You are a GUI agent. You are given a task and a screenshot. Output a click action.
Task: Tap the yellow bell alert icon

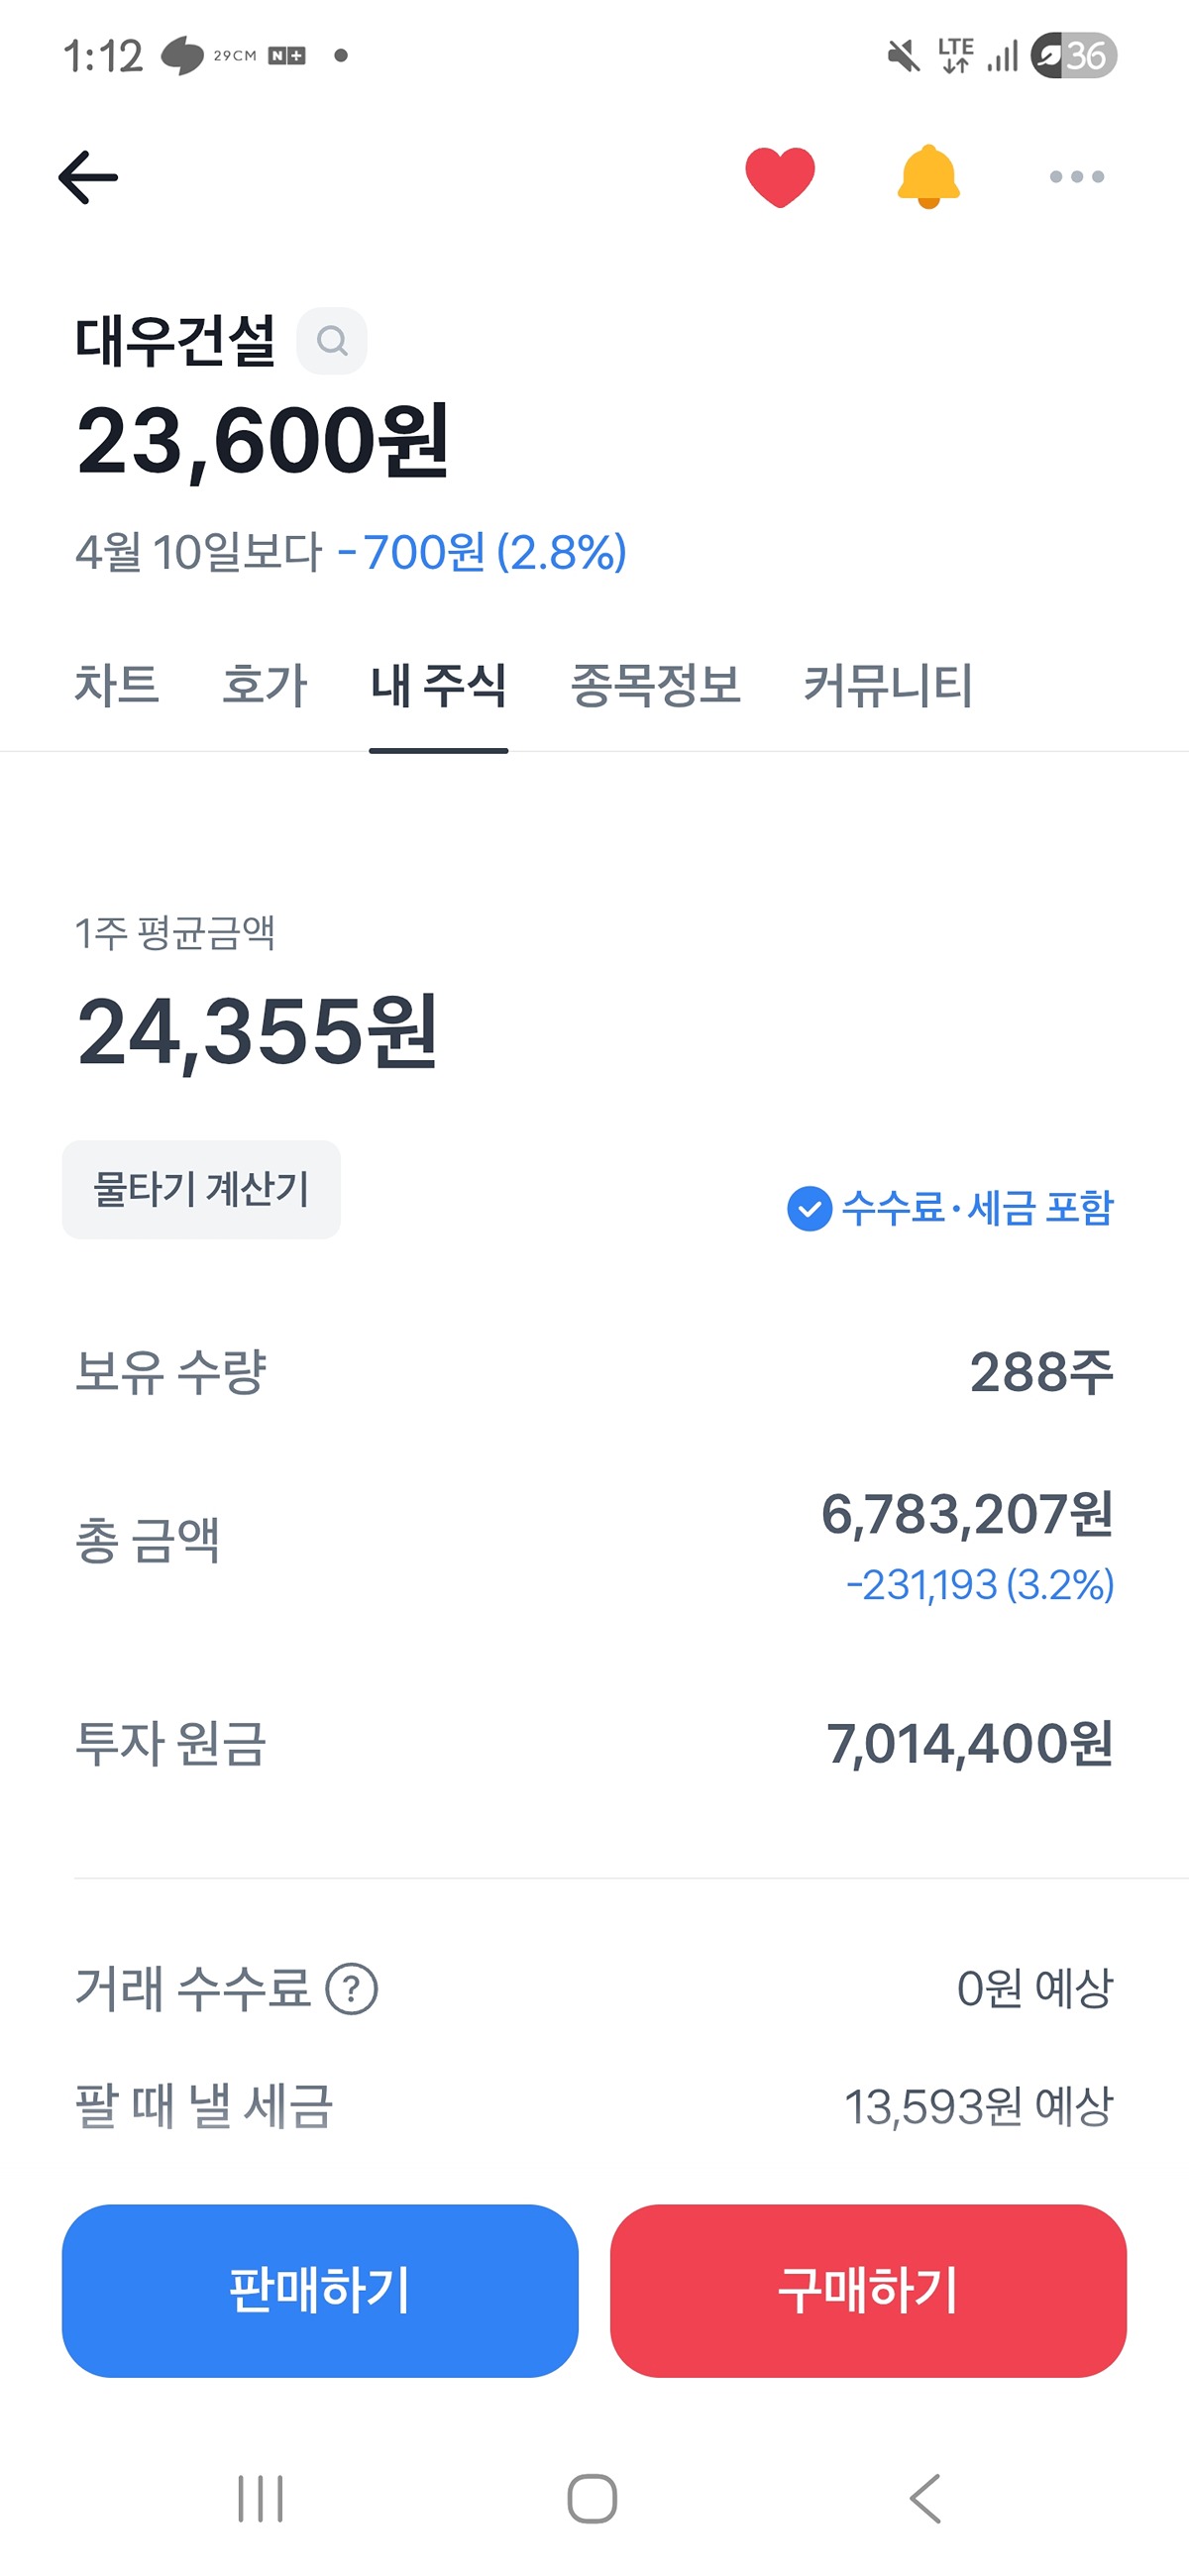pos(928,177)
